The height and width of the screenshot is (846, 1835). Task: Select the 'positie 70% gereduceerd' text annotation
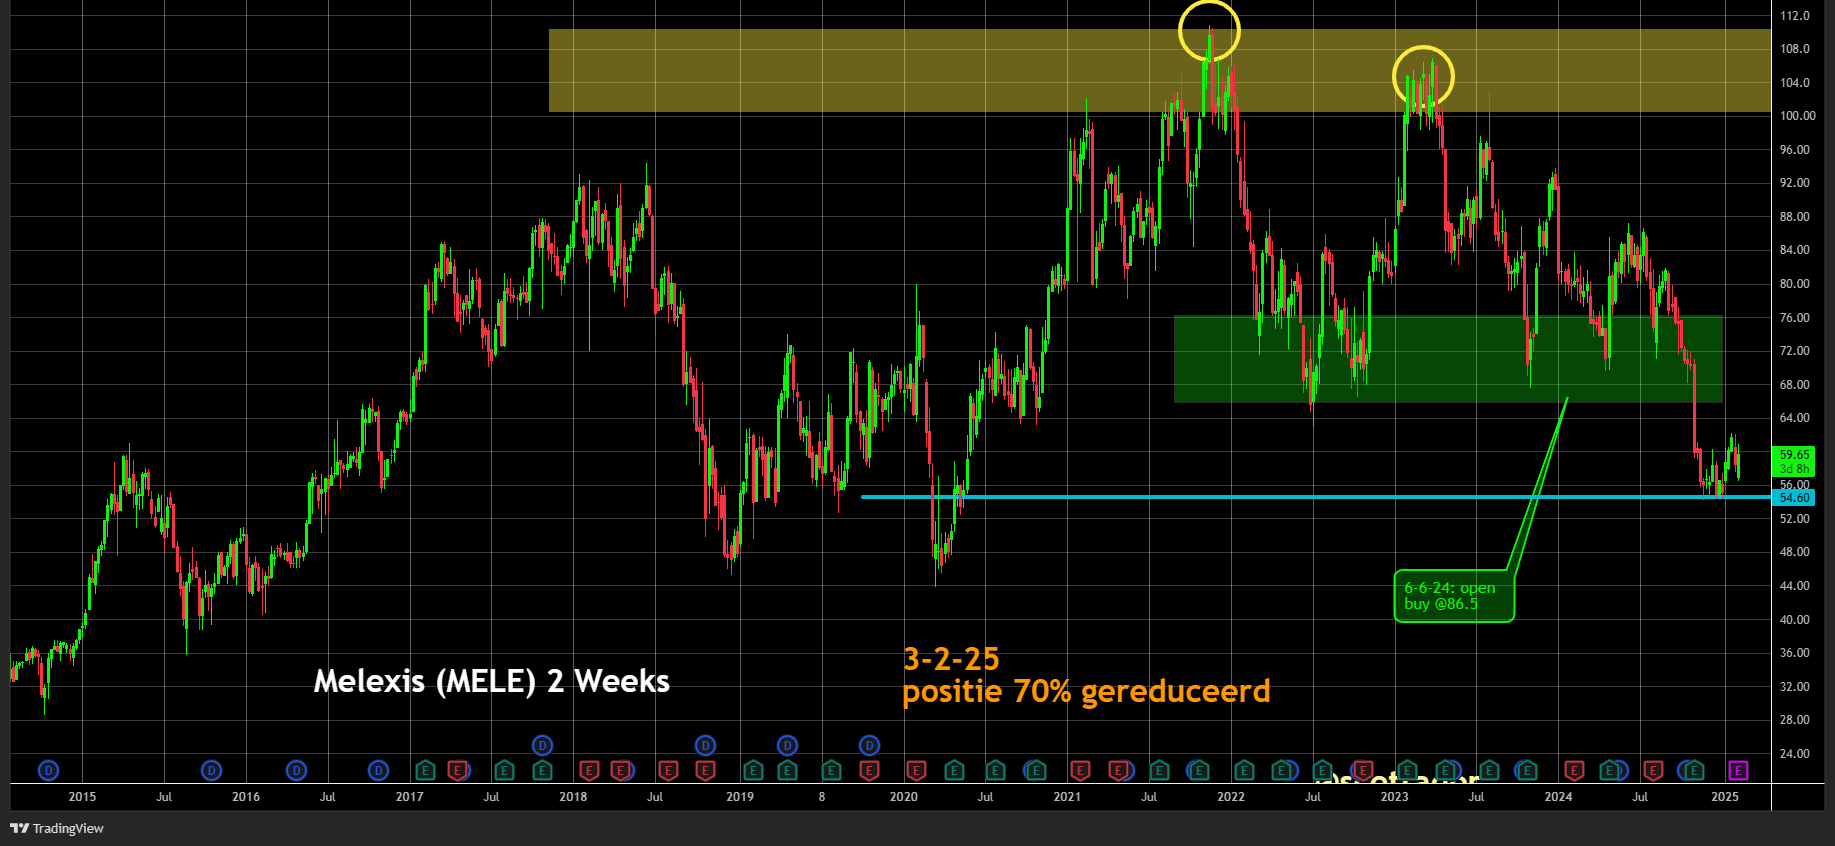pyautogui.click(x=1086, y=691)
